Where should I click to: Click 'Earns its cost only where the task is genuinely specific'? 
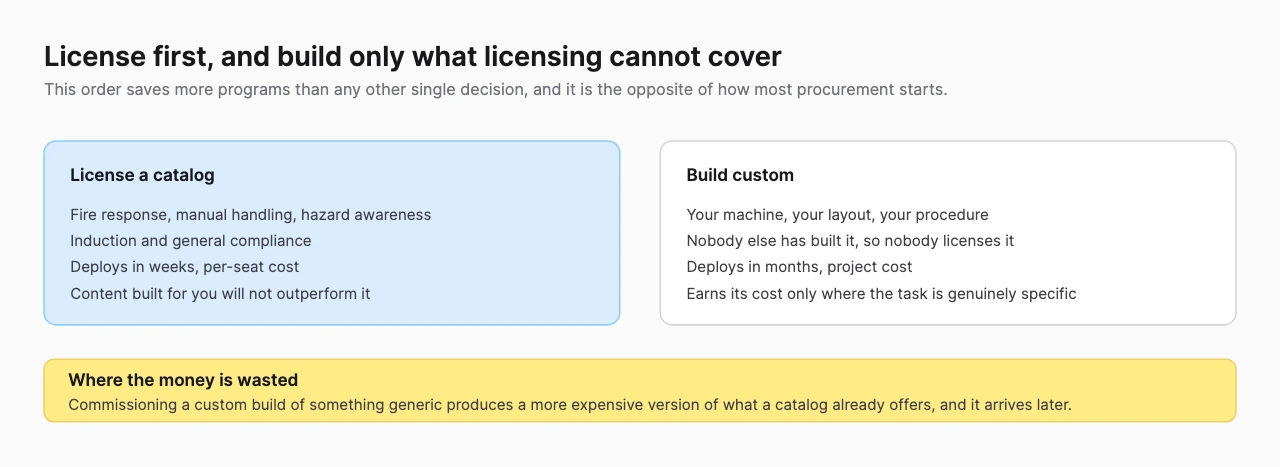click(x=882, y=294)
